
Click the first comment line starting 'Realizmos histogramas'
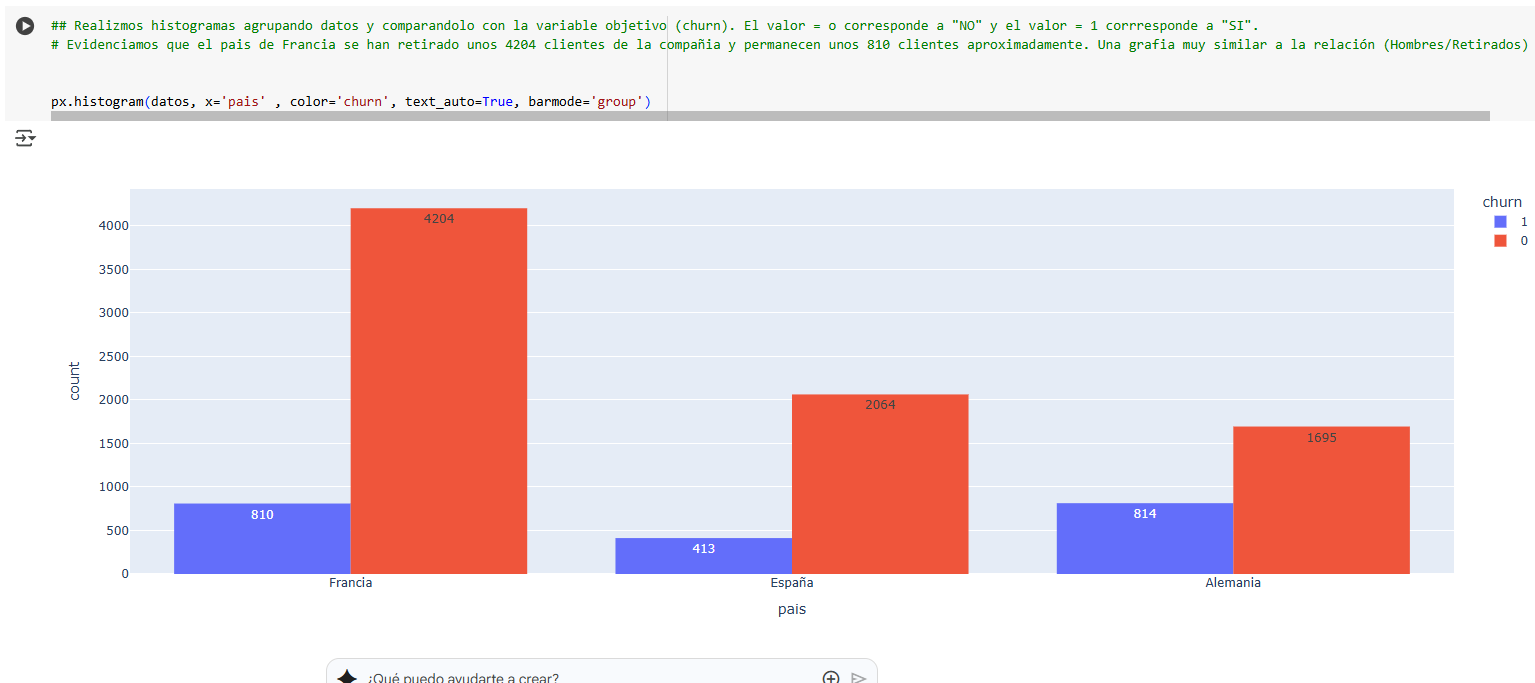[654, 24]
